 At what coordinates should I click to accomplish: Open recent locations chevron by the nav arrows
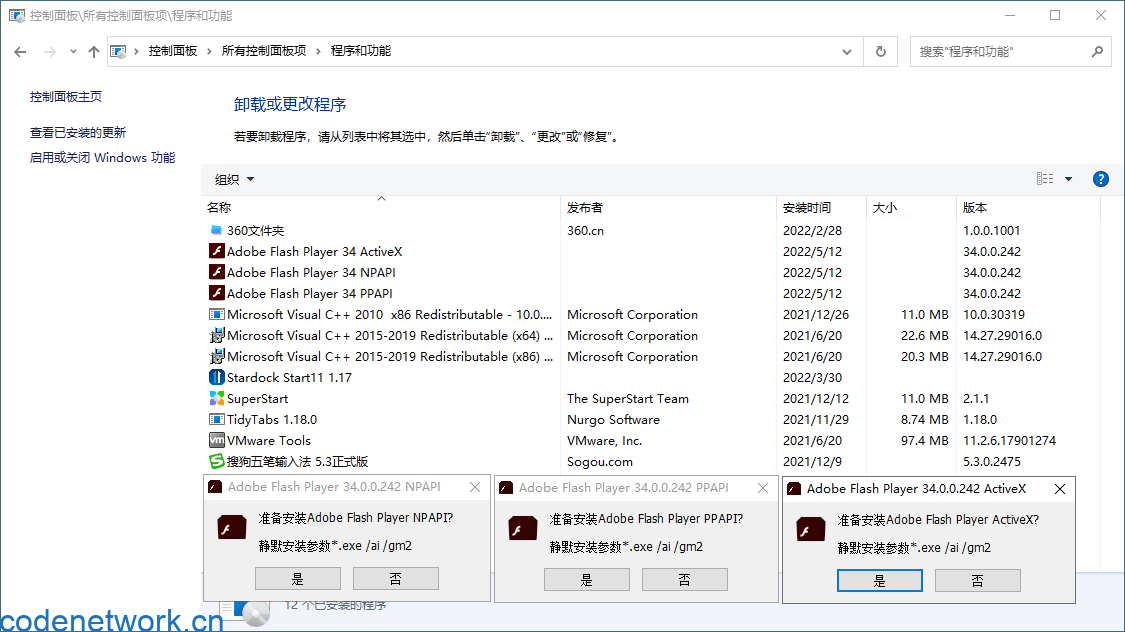[73, 52]
